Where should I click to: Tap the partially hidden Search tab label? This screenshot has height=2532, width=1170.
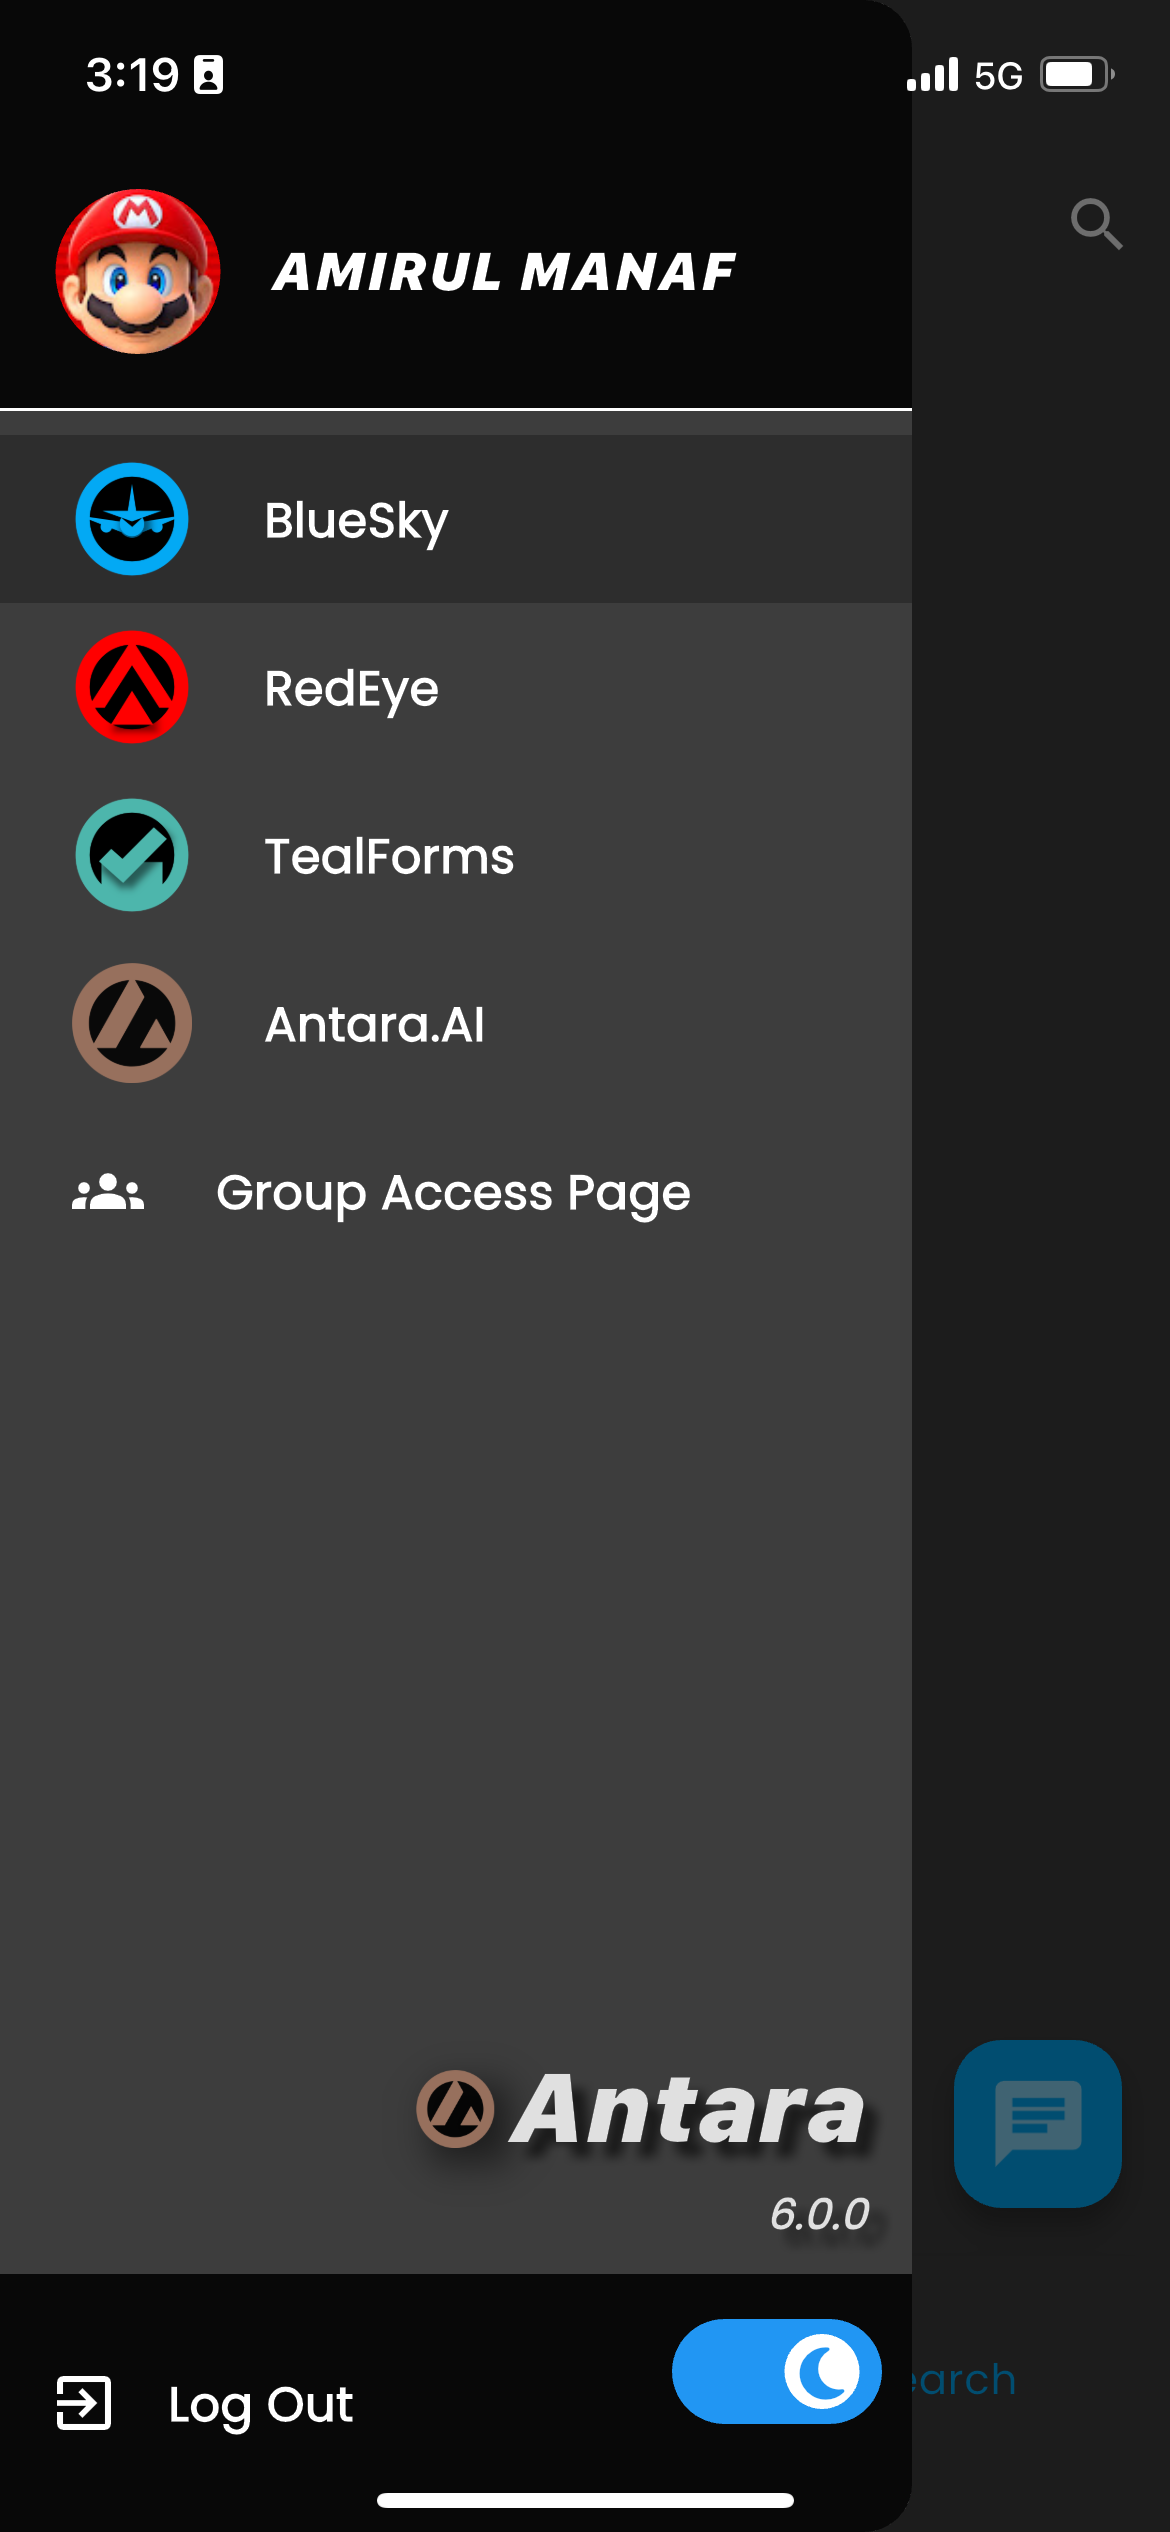point(964,2380)
